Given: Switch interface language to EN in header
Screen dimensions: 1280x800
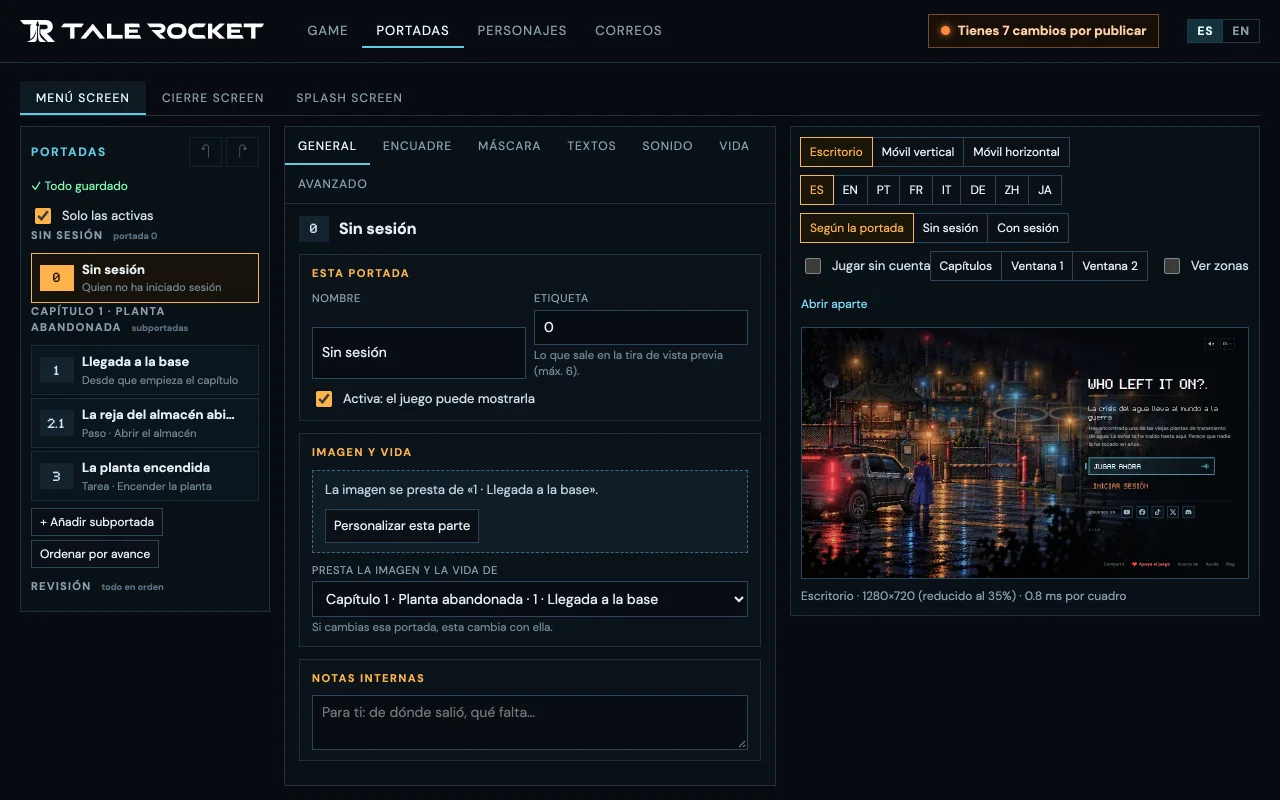Looking at the screenshot, I should point(1241,31).
